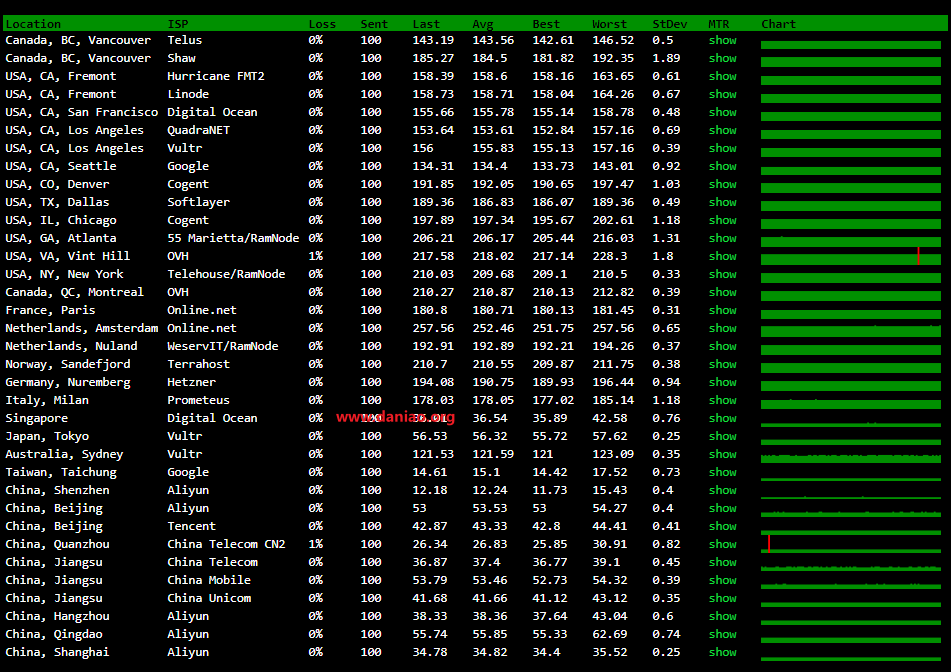Show MTR for Denver Cogent
Viewport: 951px width, 672px height.
(x=722, y=184)
